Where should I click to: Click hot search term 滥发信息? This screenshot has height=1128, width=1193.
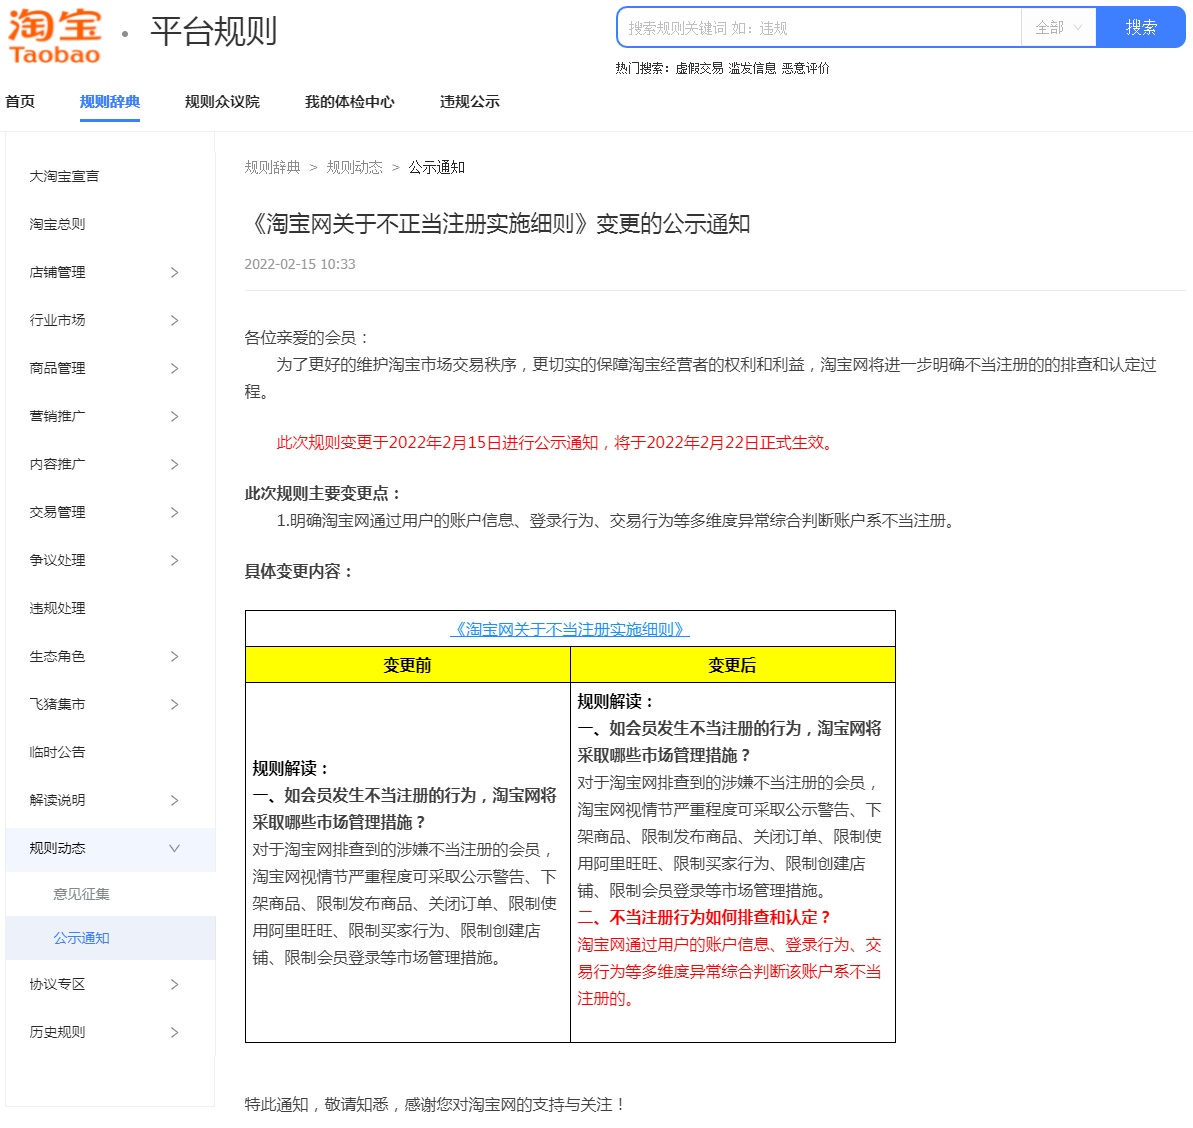point(752,68)
